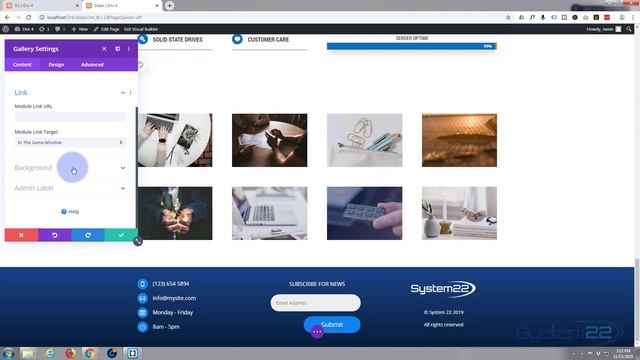The height and width of the screenshot is (360, 640).
Task: Click Exit Visual Builder
Action: coord(141,29)
